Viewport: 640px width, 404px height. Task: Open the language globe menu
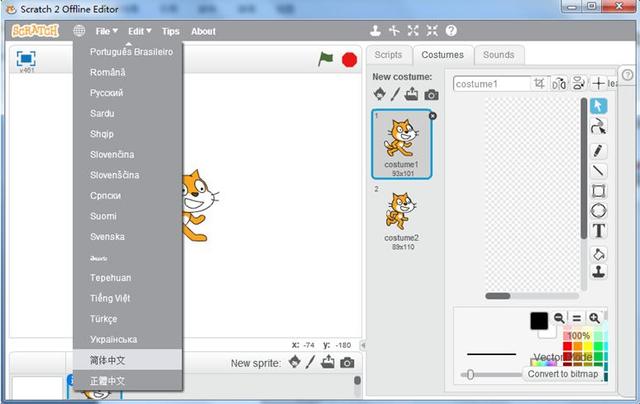coord(79,31)
